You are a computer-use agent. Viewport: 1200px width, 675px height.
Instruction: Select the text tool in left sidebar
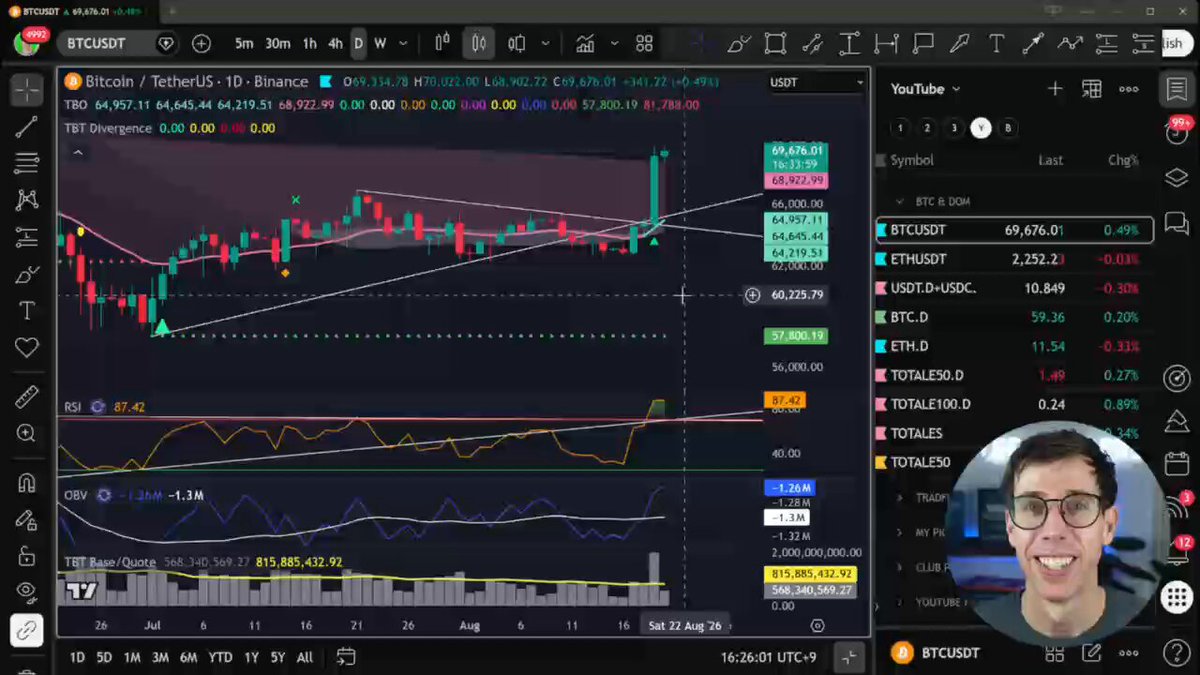(26, 310)
